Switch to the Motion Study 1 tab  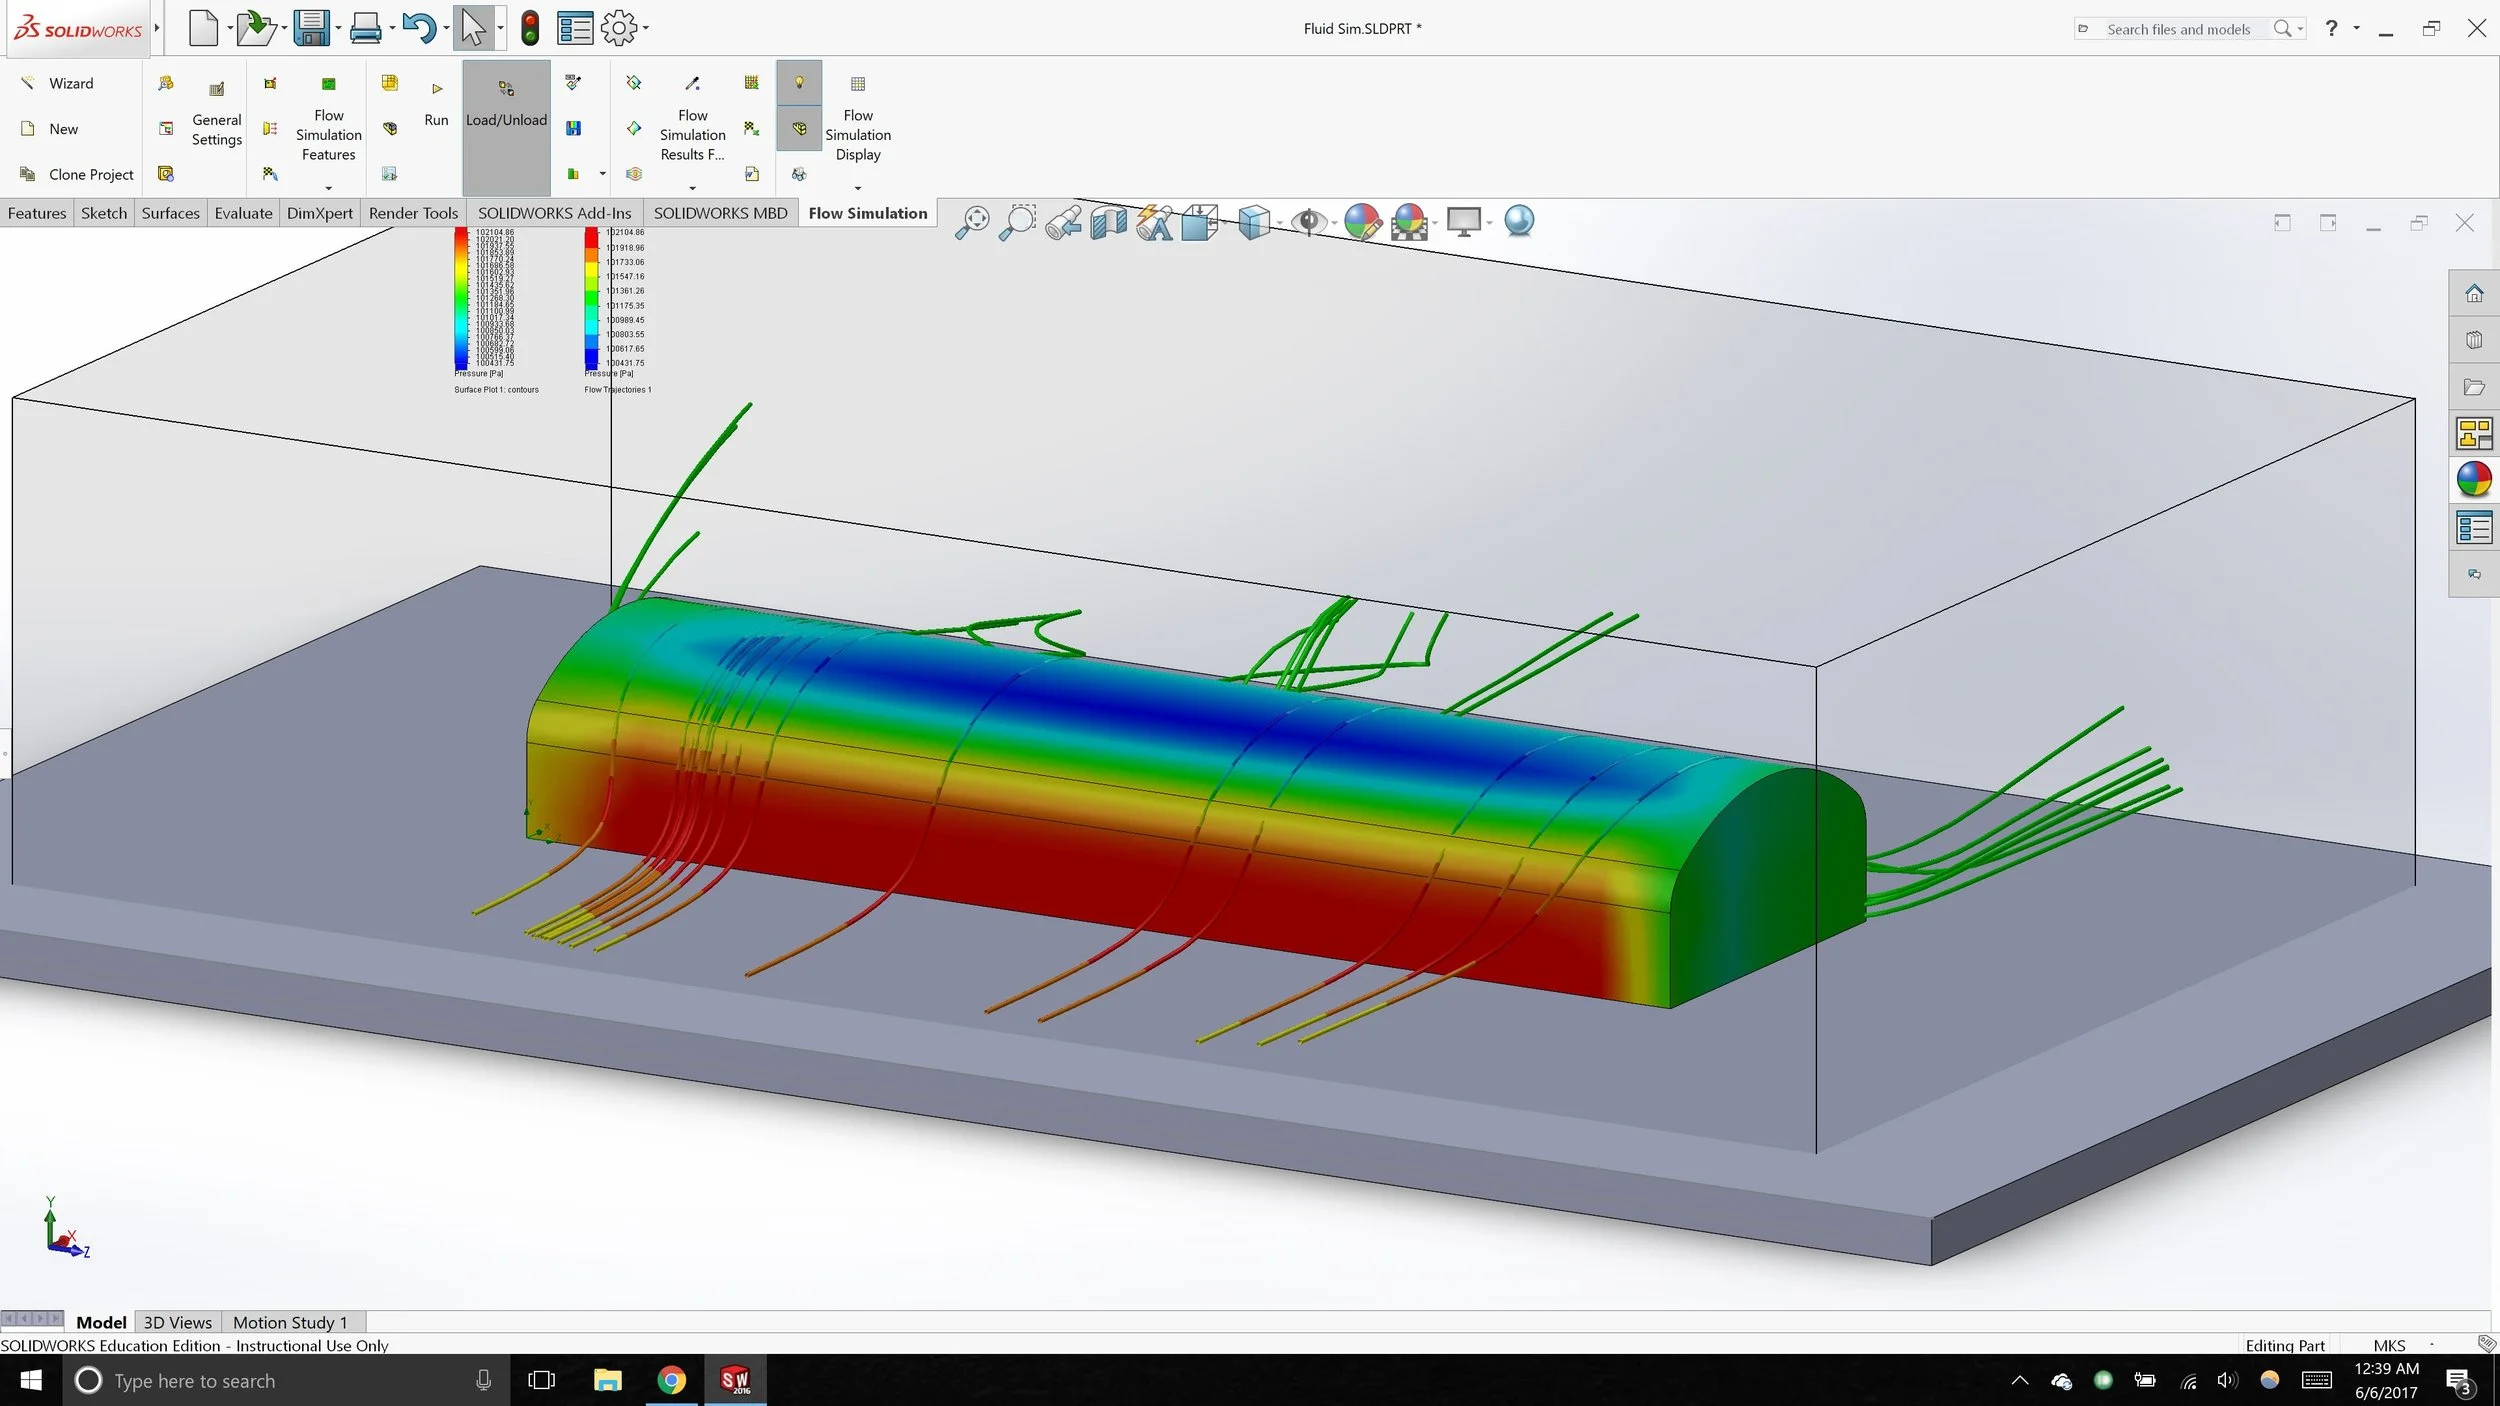[290, 1322]
